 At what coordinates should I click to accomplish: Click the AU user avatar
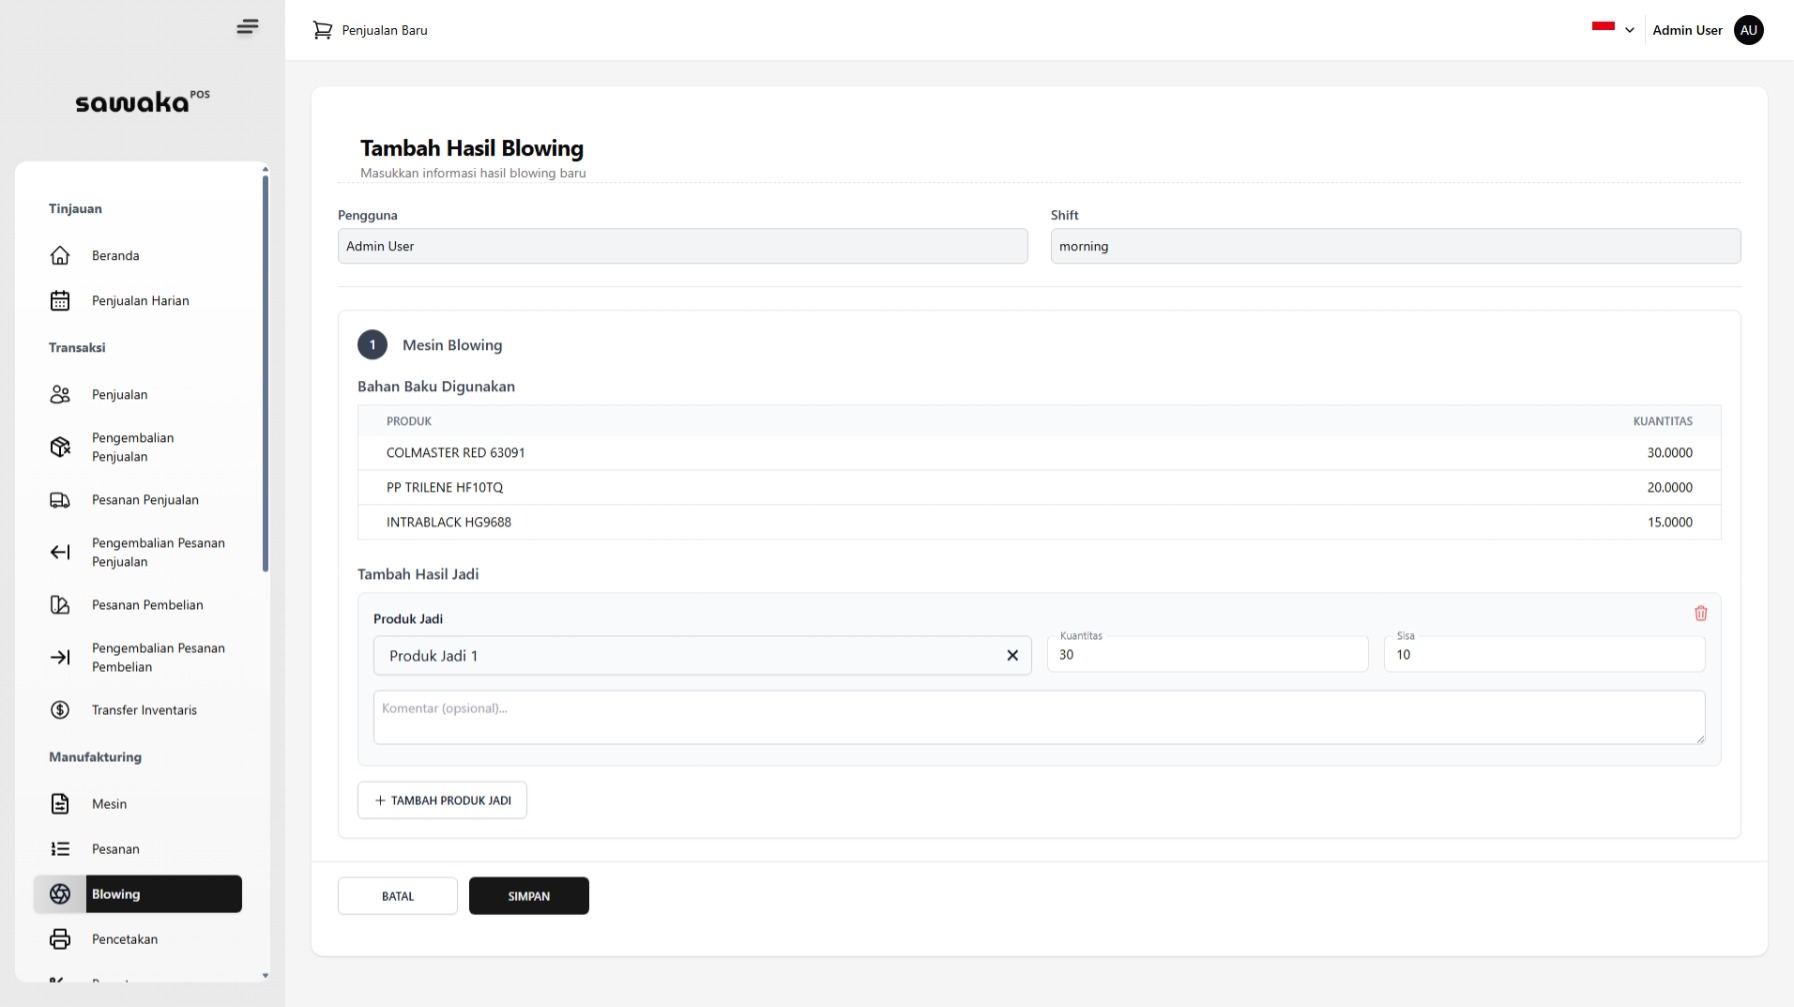pos(1748,30)
